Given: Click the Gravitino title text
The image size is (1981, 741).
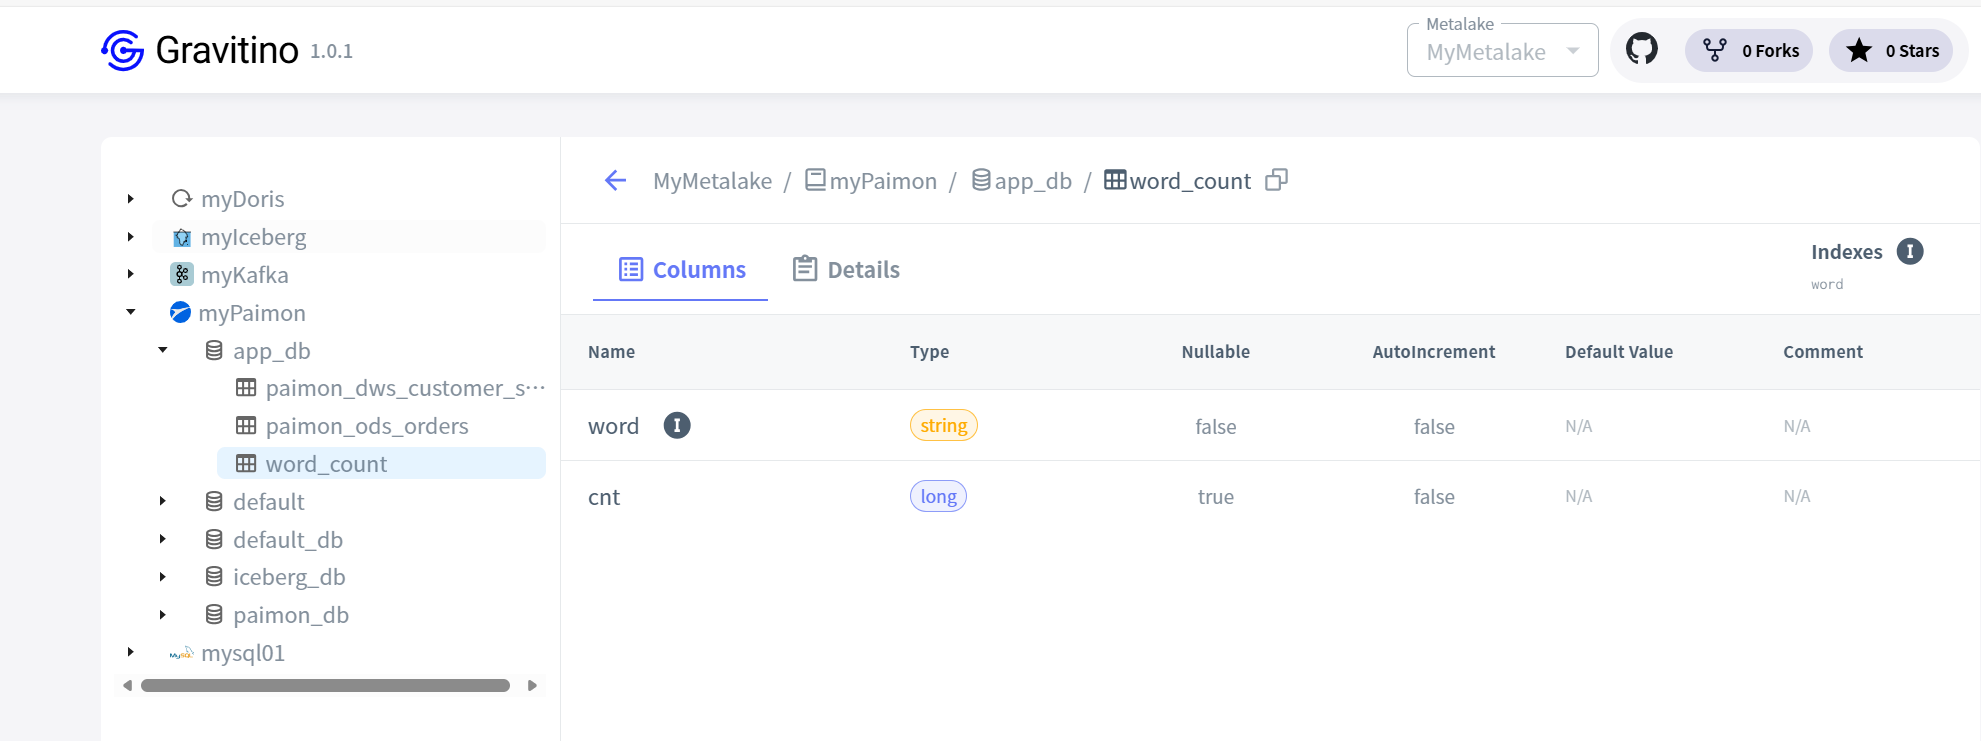Looking at the screenshot, I should coord(227,50).
